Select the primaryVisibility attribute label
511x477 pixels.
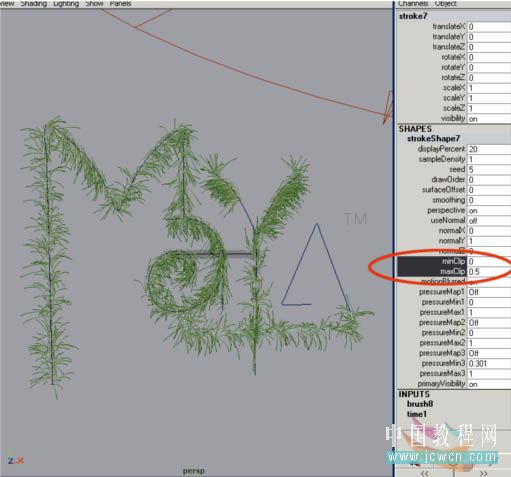pos(441,384)
